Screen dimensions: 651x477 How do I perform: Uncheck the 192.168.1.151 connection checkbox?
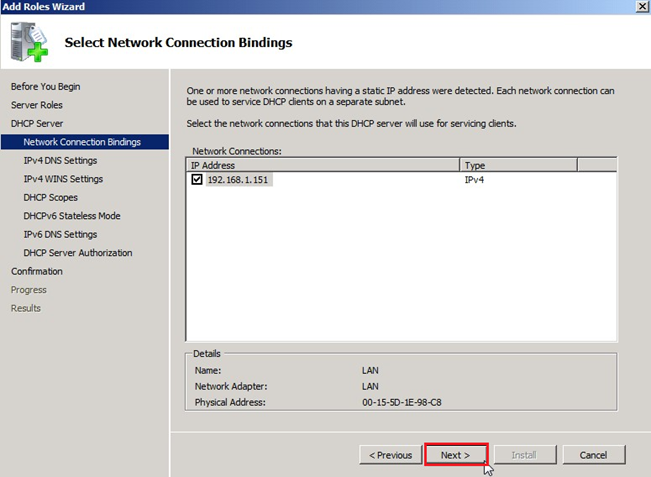coord(197,179)
